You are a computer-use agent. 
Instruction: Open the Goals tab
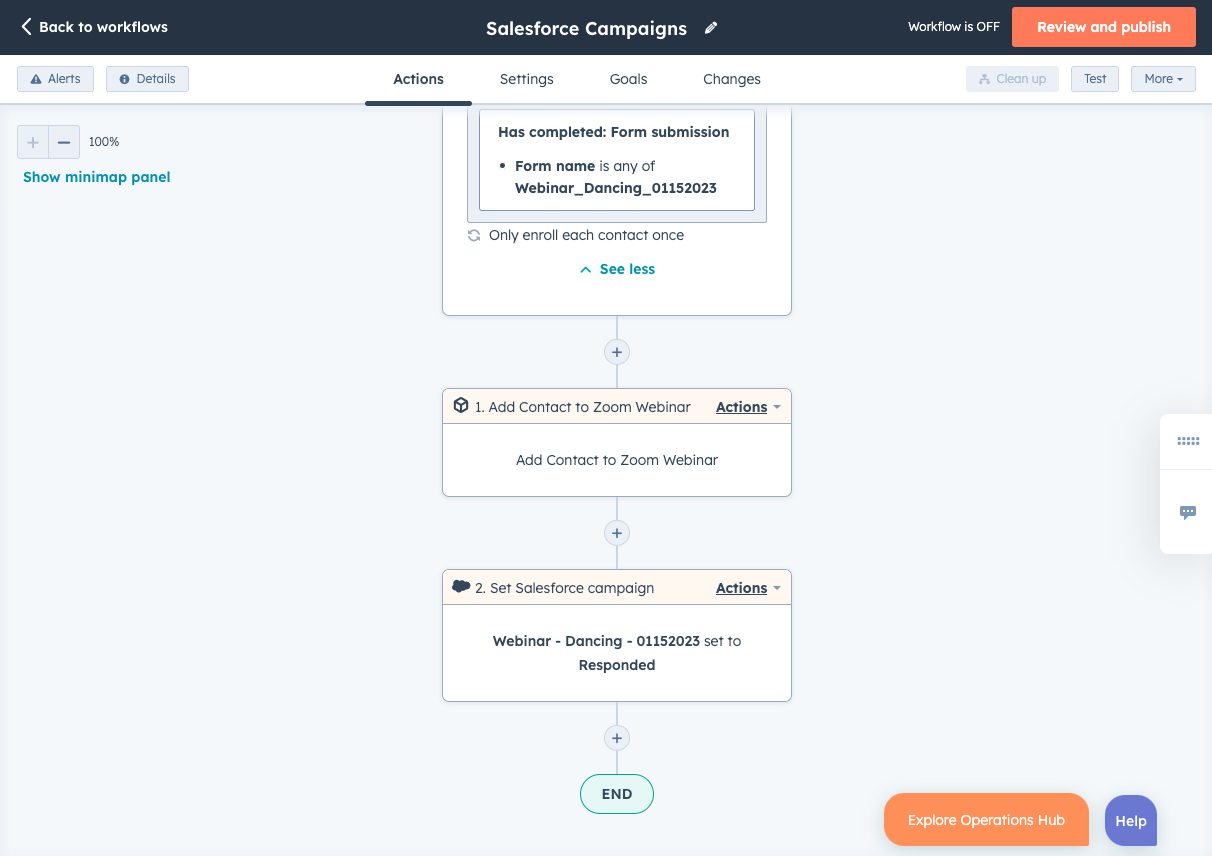pos(628,78)
